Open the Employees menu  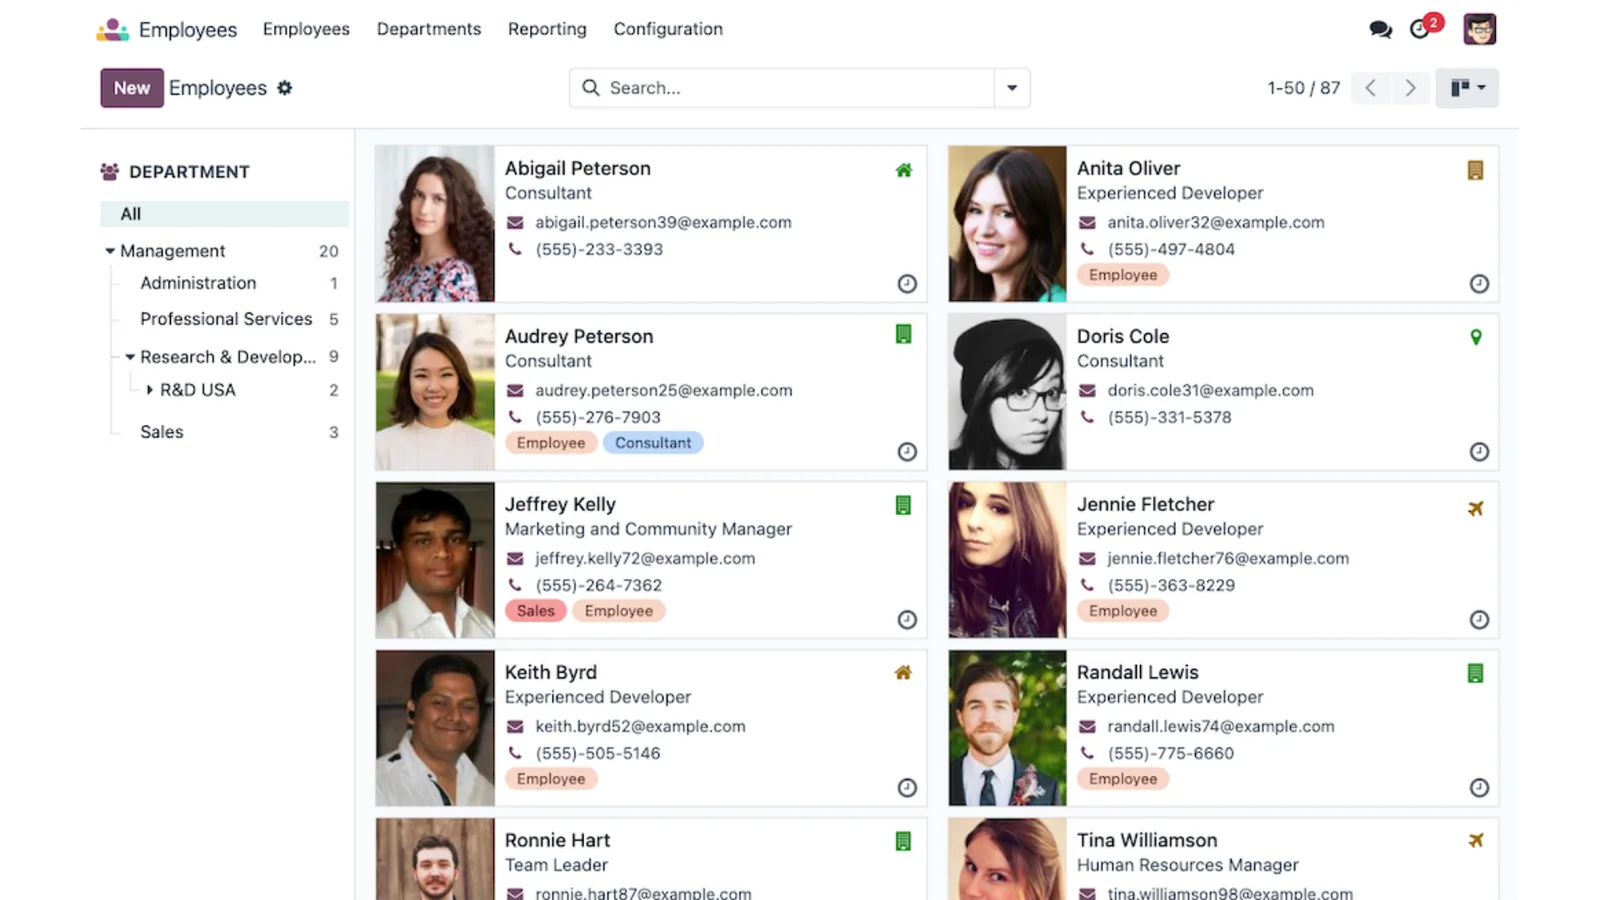coord(306,29)
